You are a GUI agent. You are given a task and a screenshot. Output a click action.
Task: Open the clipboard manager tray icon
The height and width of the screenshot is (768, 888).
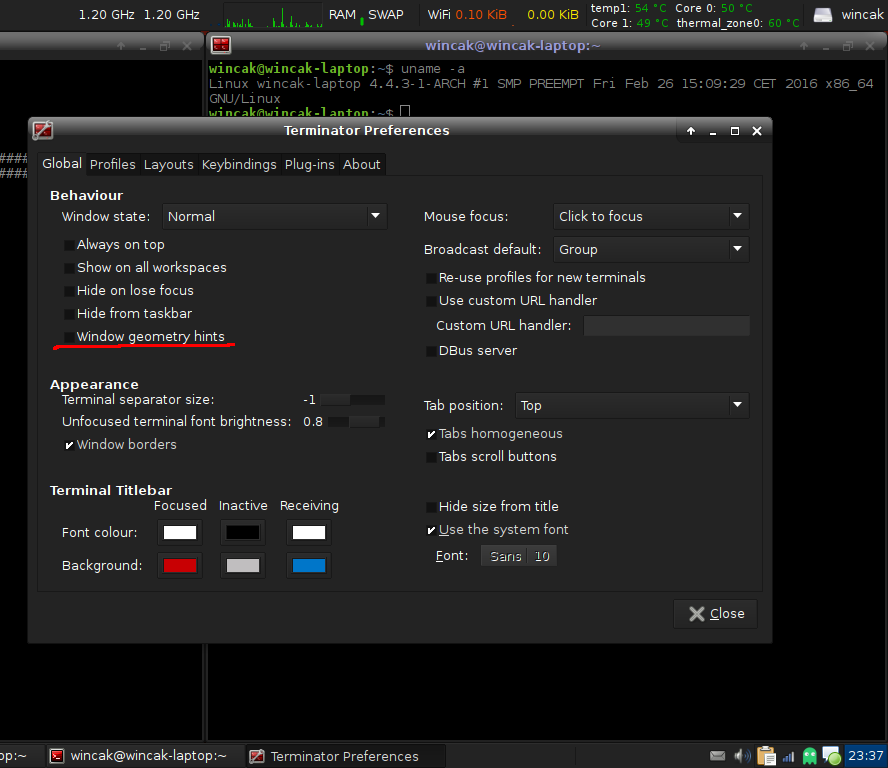click(x=766, y=756)
